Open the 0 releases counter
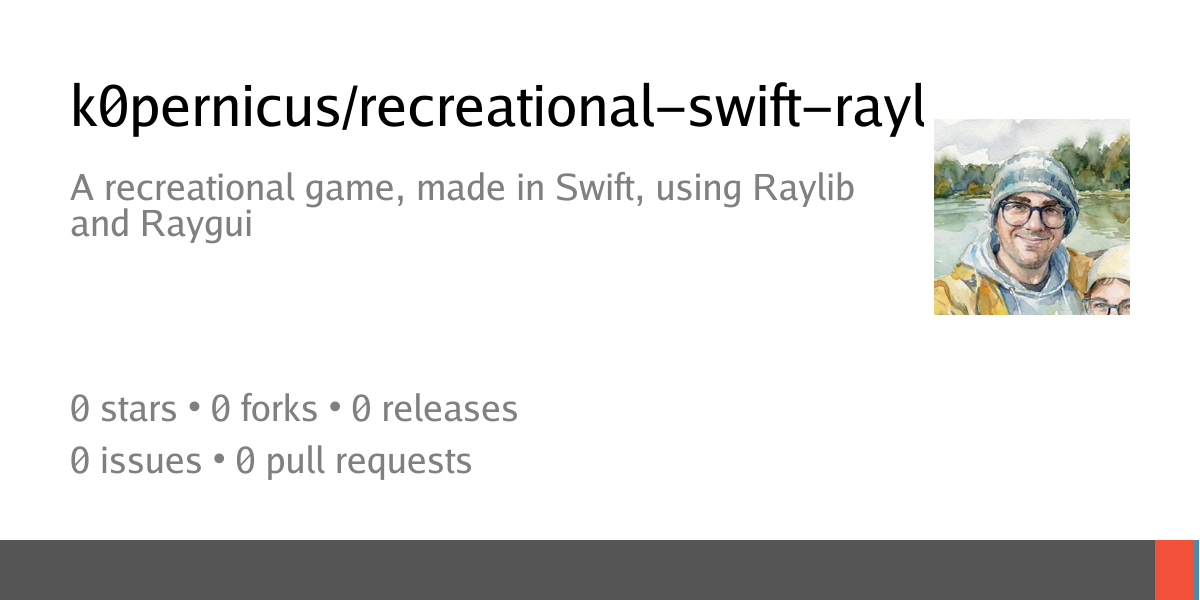1200x600 pixels. pyautogui.click(x=435, y=408)
